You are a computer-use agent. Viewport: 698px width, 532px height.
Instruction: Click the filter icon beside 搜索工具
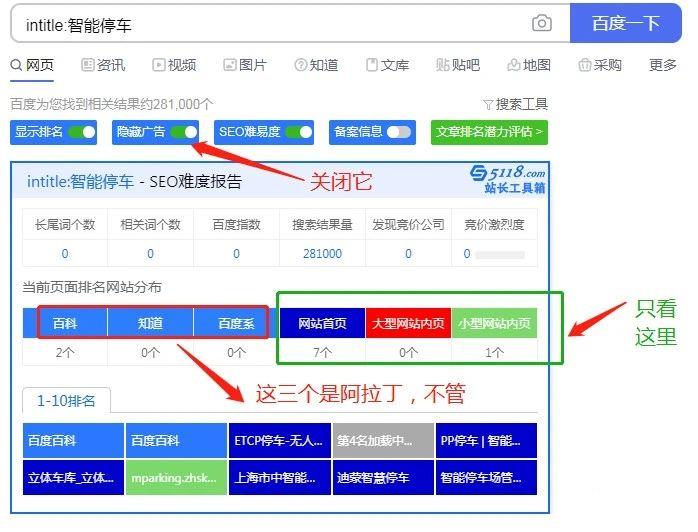[x=488, y=105]
